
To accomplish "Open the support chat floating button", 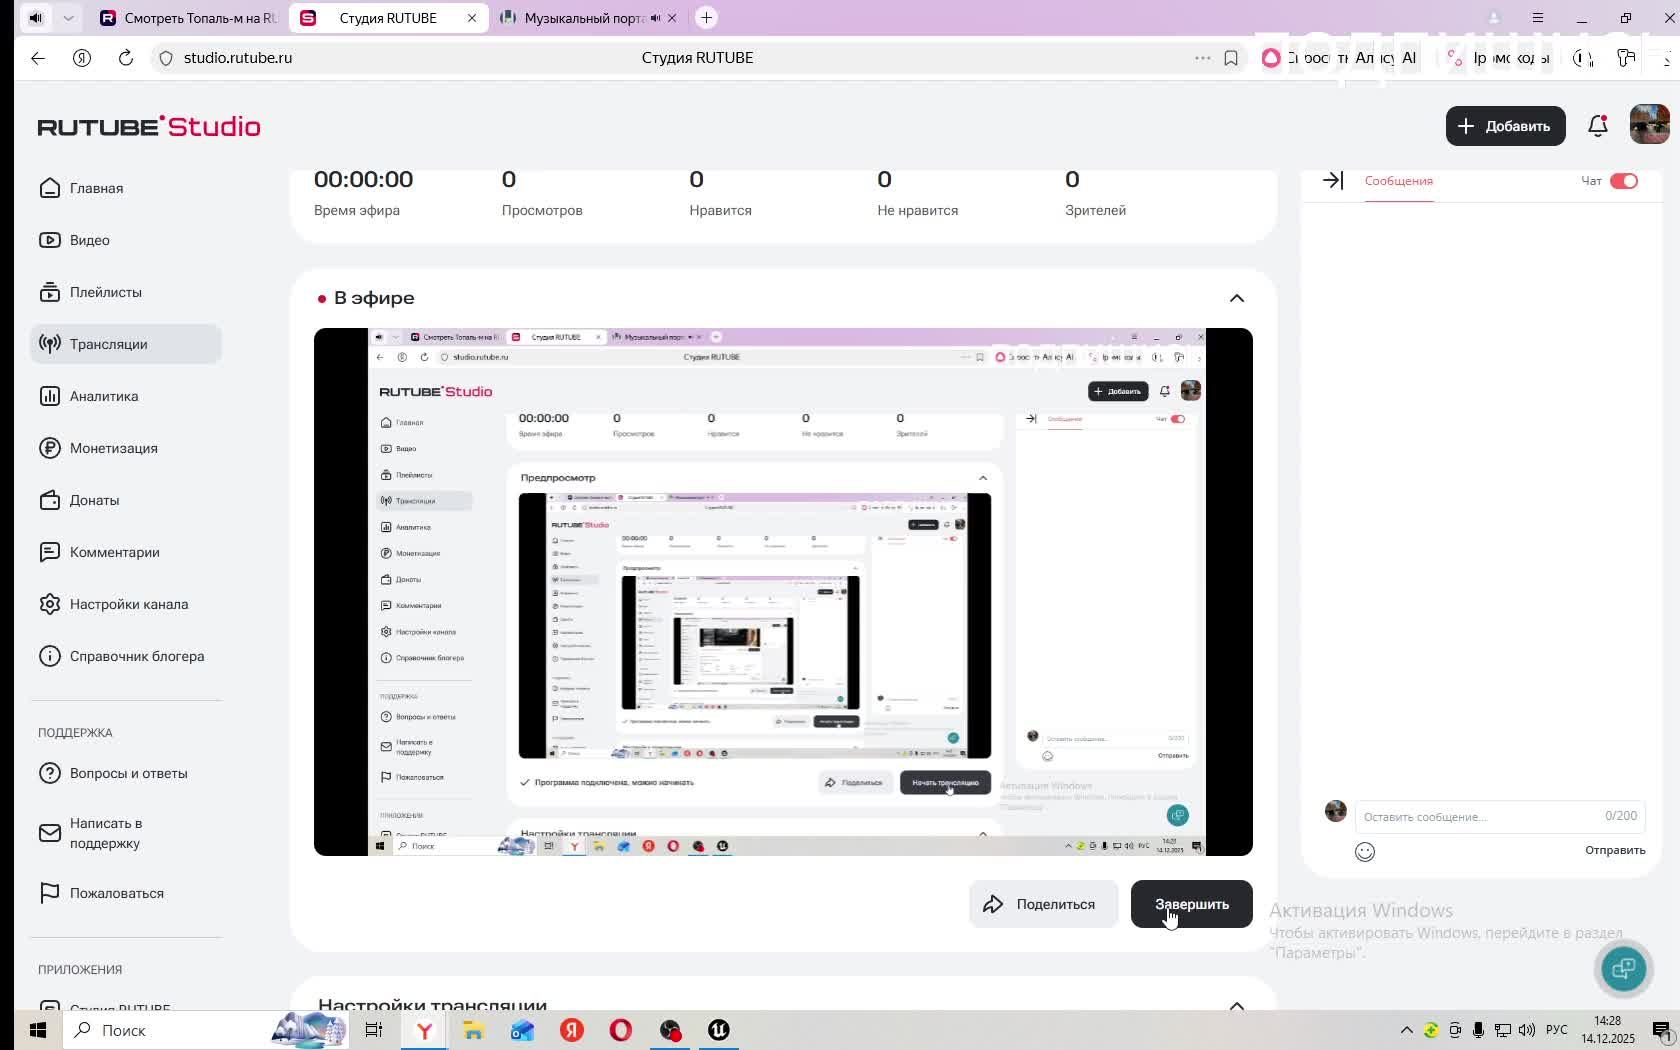I will 1624,969.
